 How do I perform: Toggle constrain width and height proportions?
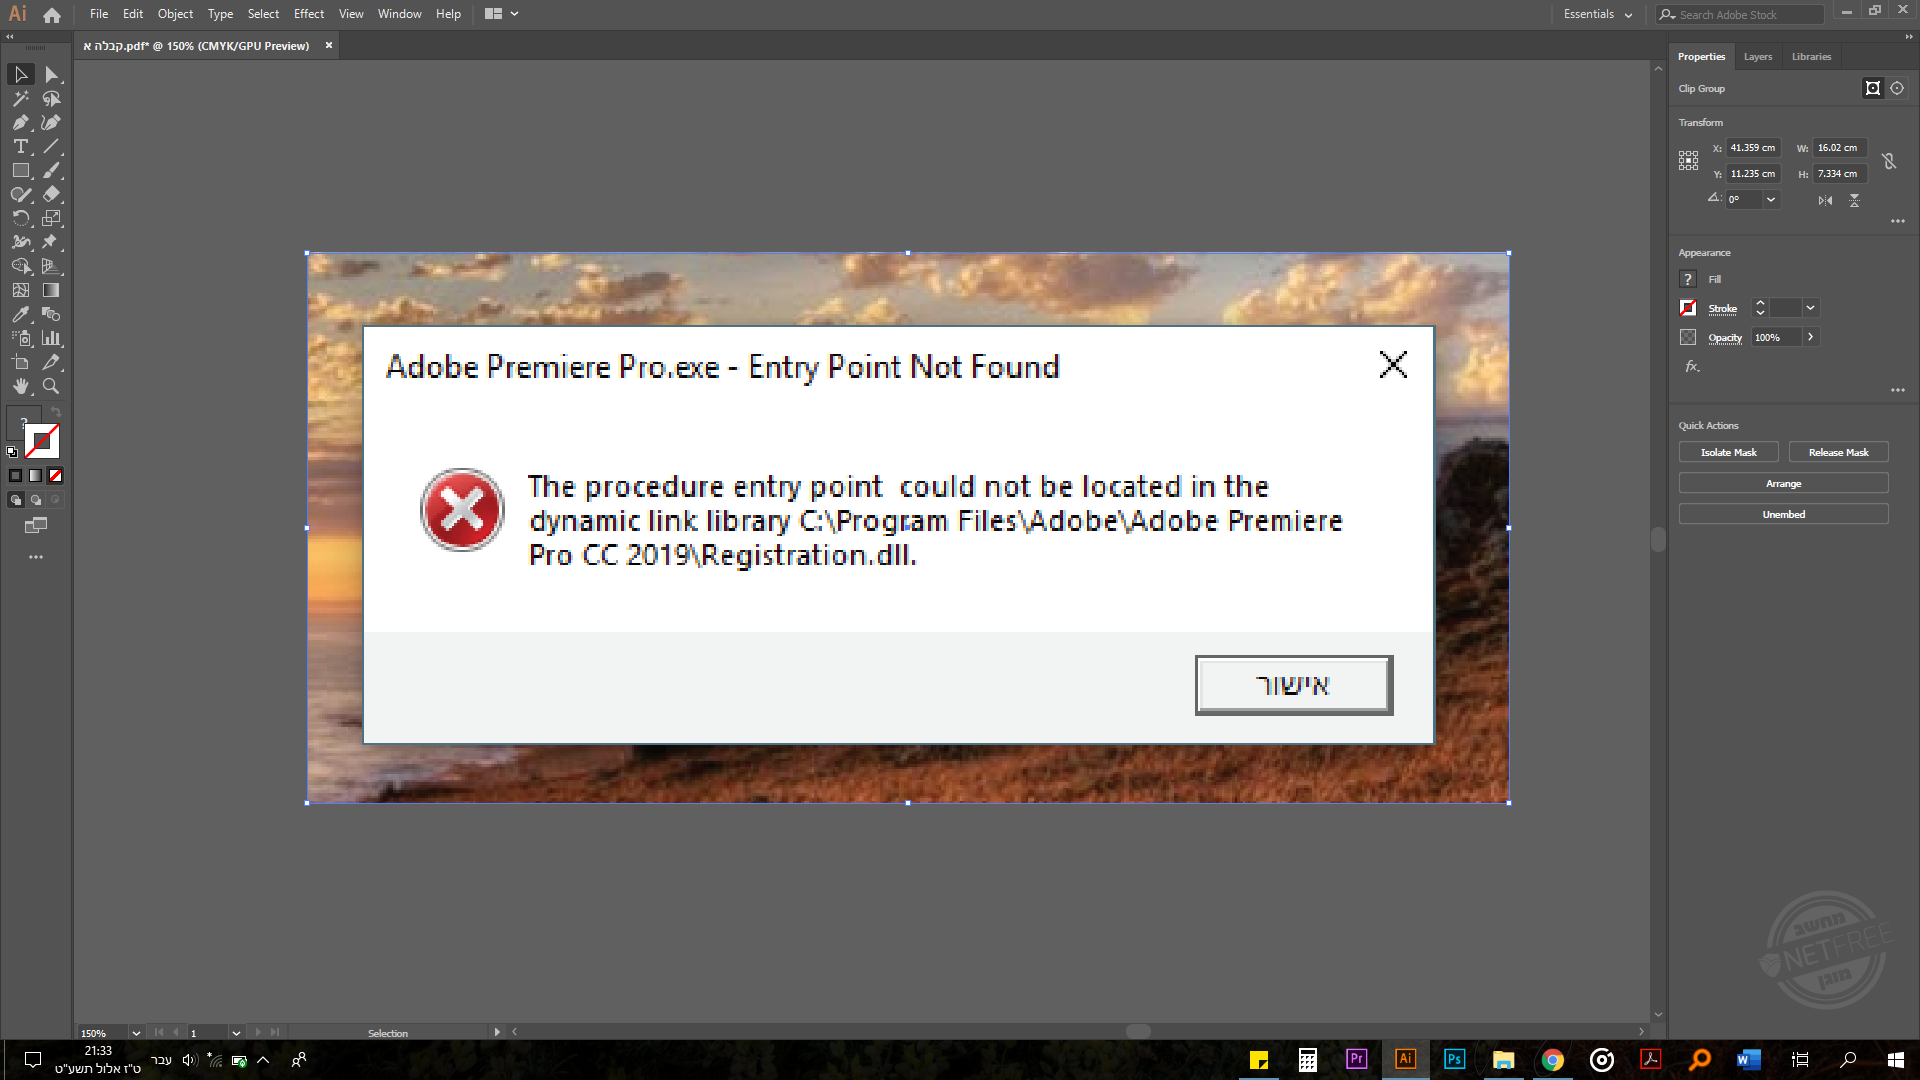coord(1888,161)
